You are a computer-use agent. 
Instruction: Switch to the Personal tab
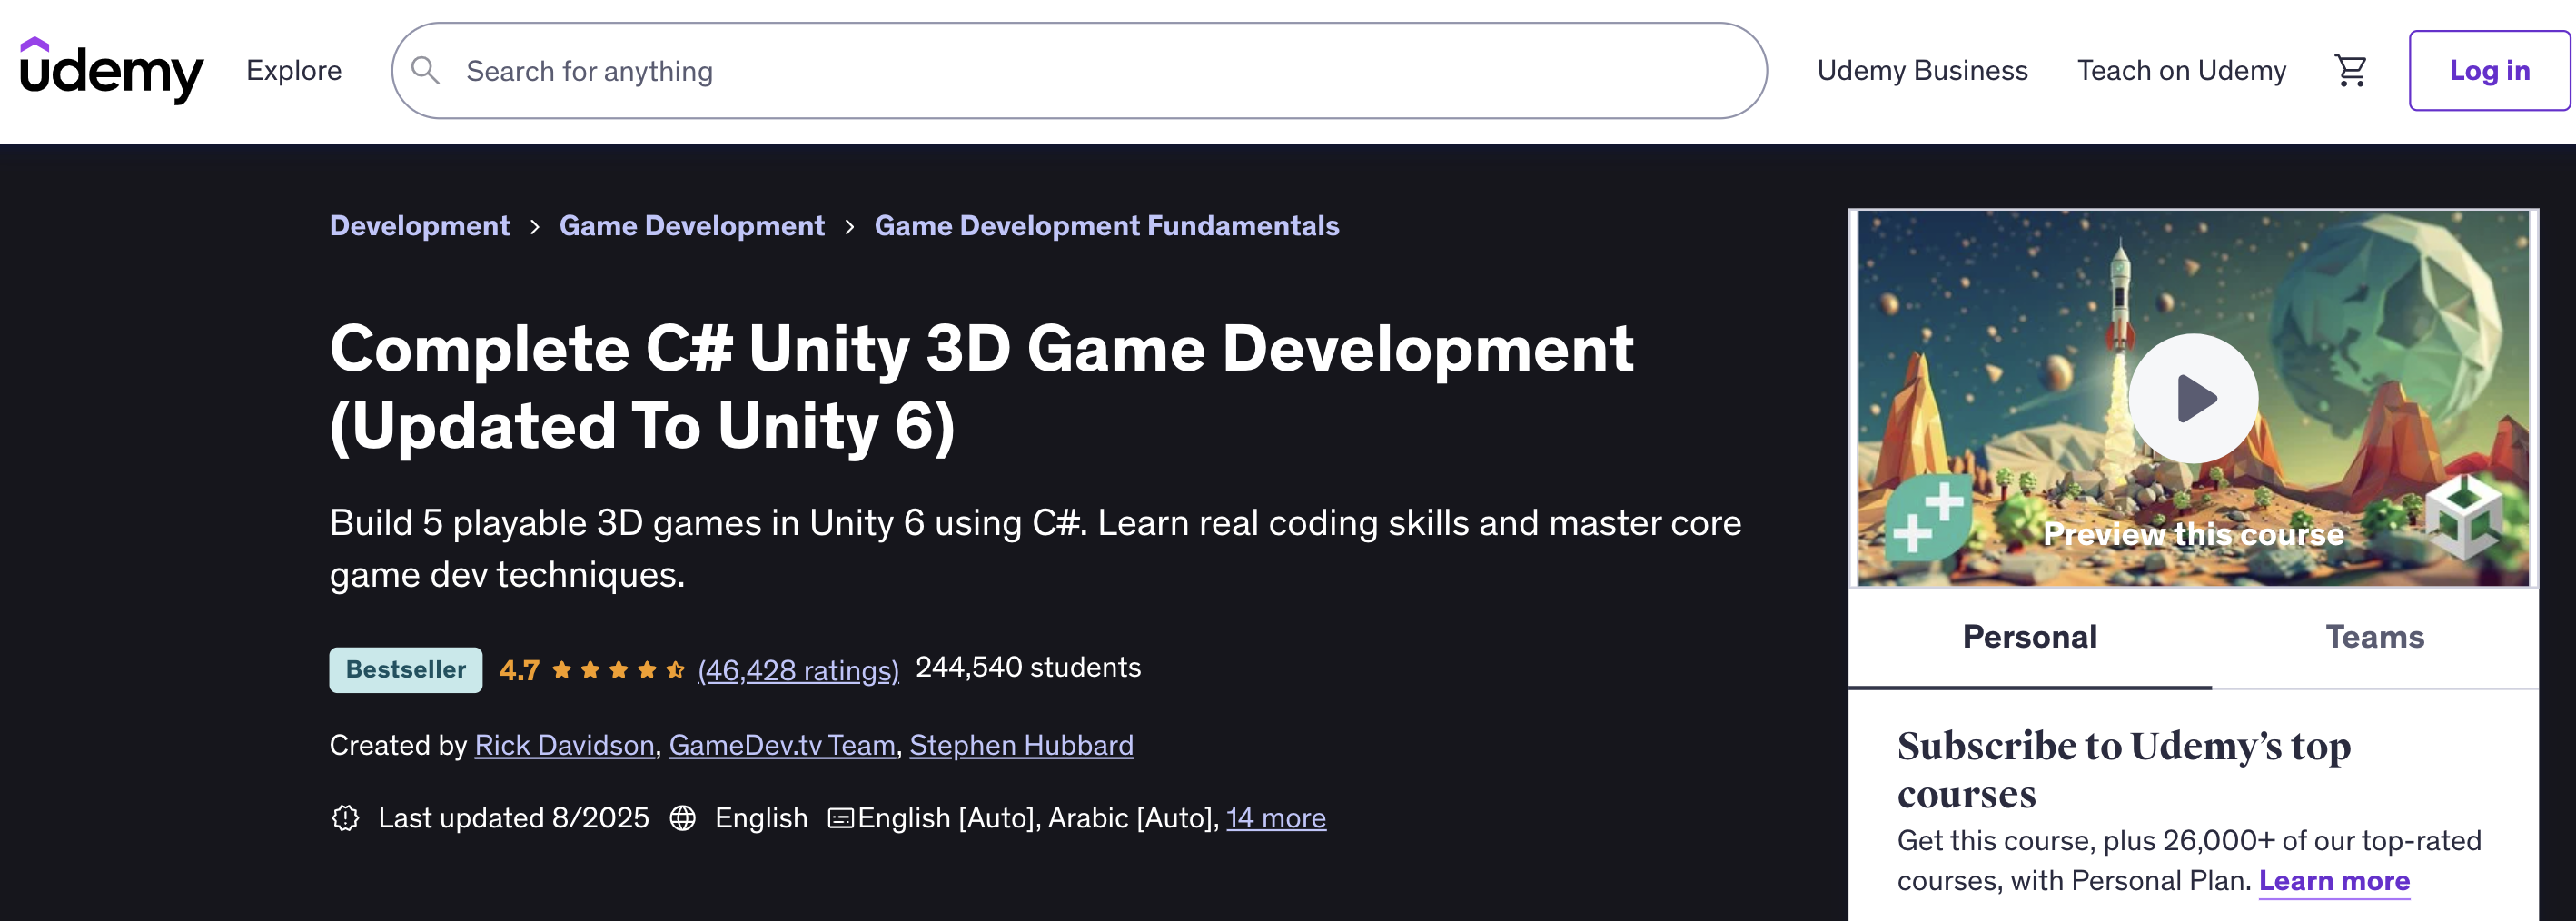(x=2030, y=637)
